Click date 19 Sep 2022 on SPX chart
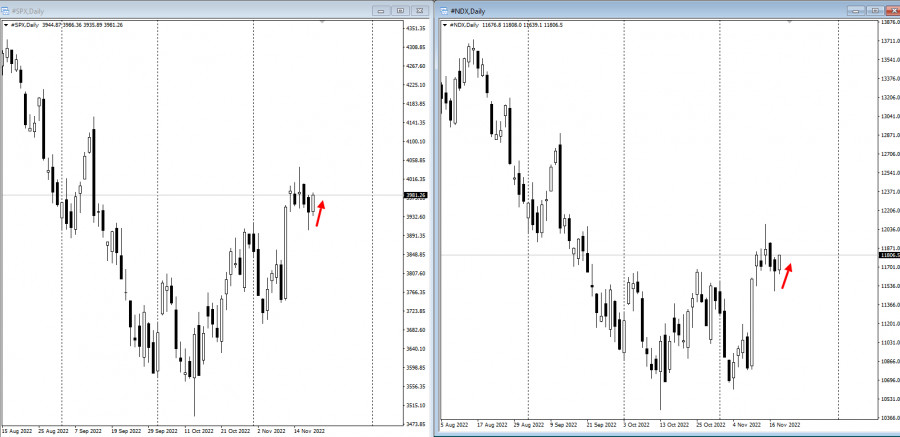 [x=126, y=430]
